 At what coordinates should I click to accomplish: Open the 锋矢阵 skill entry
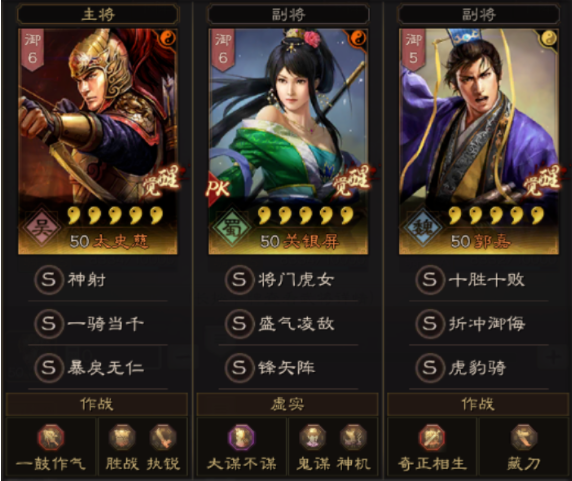pos(288,368)
